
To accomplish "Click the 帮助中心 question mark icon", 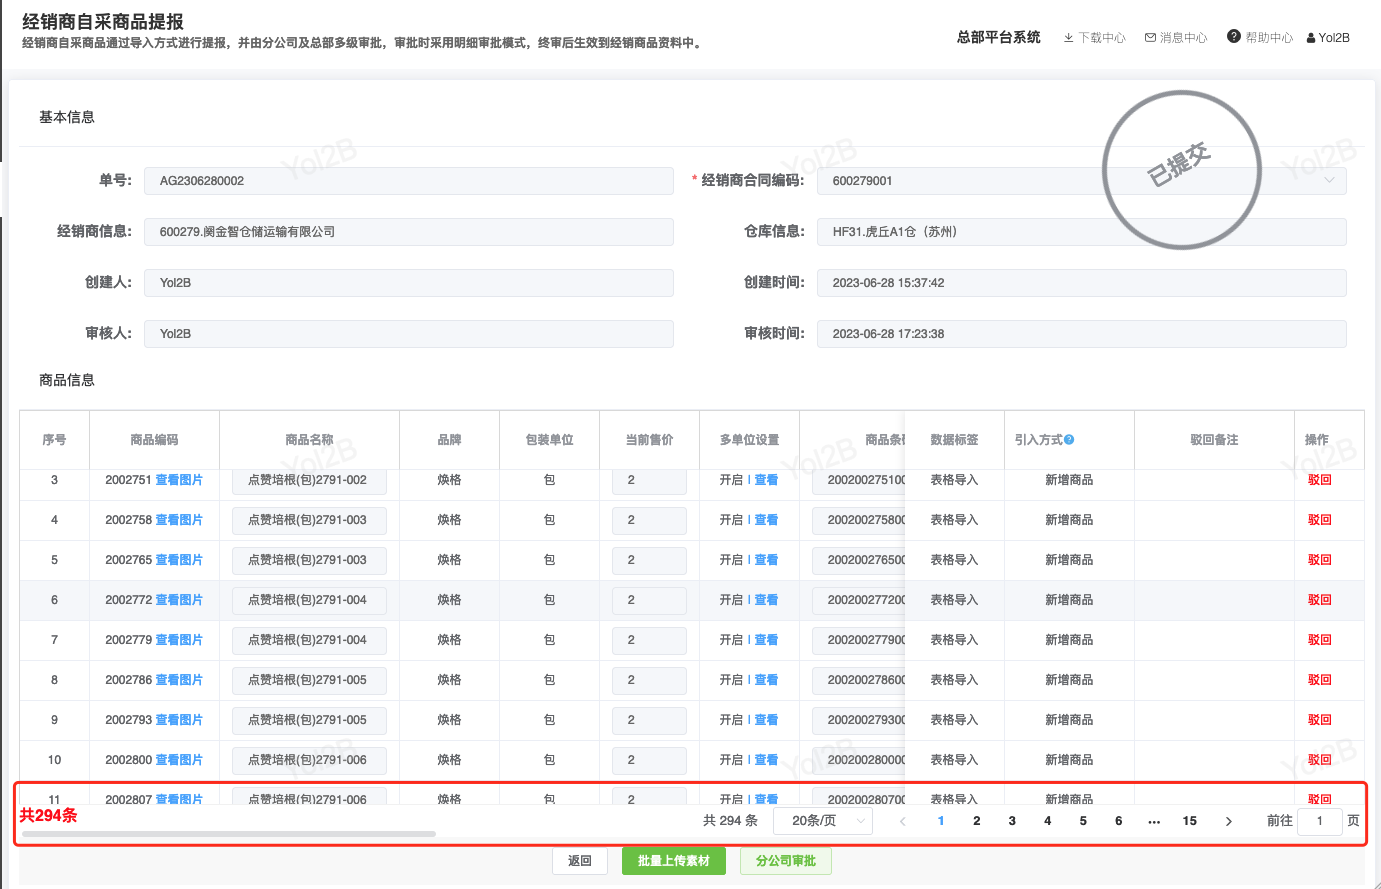I will tap(1234, 37).
